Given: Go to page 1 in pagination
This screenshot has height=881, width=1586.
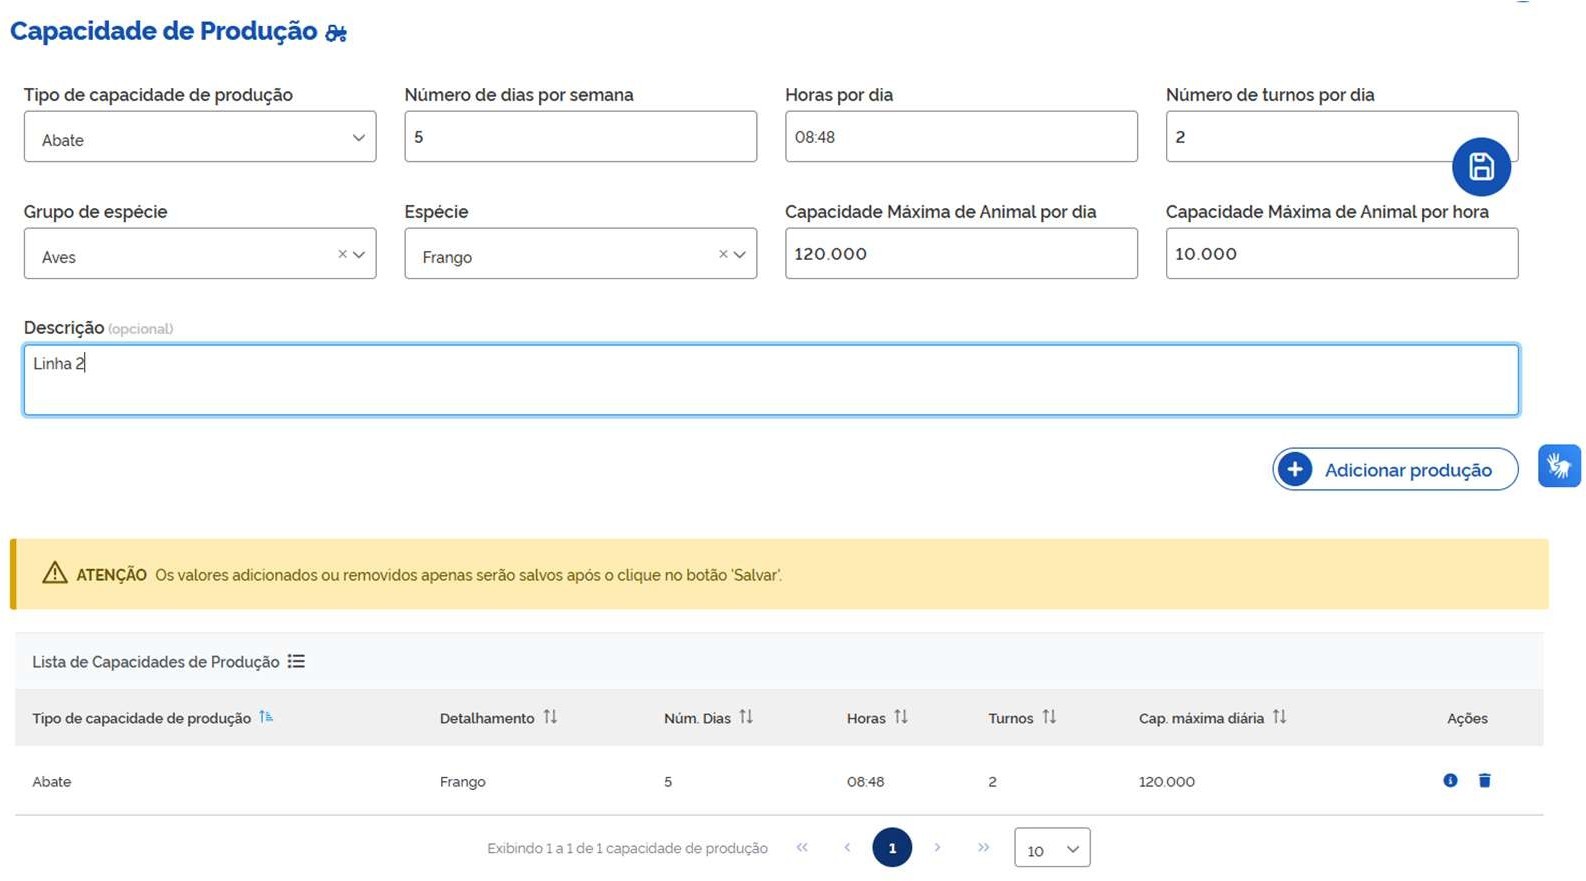Looking at the screenshot, I should coord(892,848).
